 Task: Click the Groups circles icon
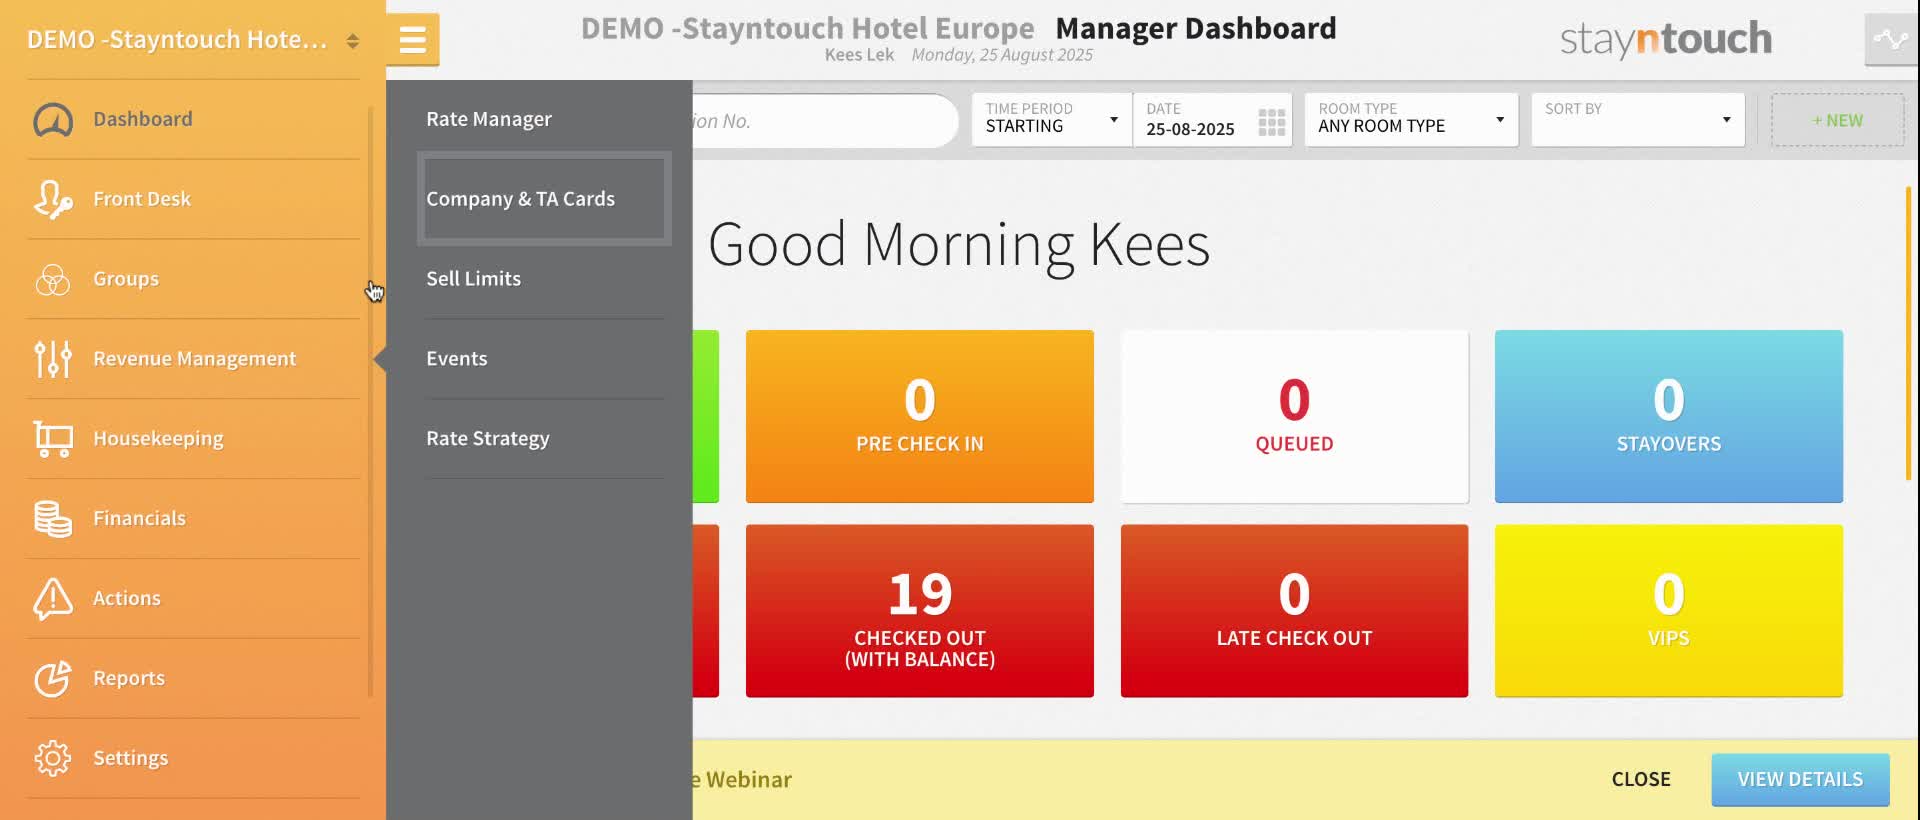53,279
